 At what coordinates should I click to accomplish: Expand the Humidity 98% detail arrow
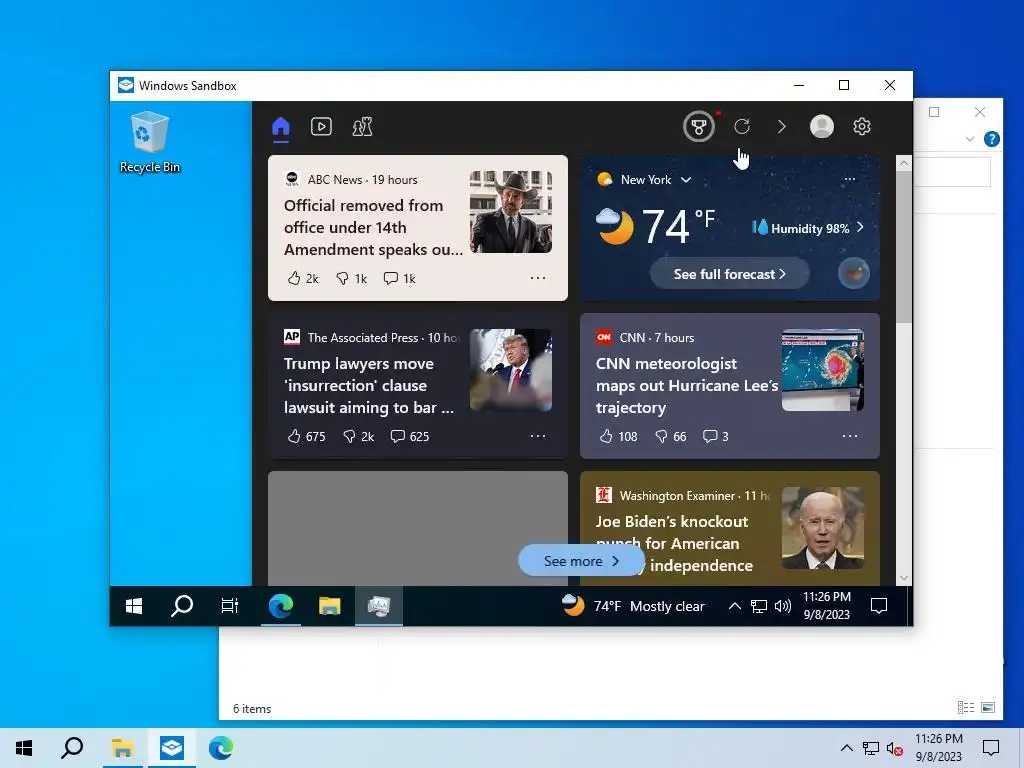pyautogui.click(x=860, y=227)
